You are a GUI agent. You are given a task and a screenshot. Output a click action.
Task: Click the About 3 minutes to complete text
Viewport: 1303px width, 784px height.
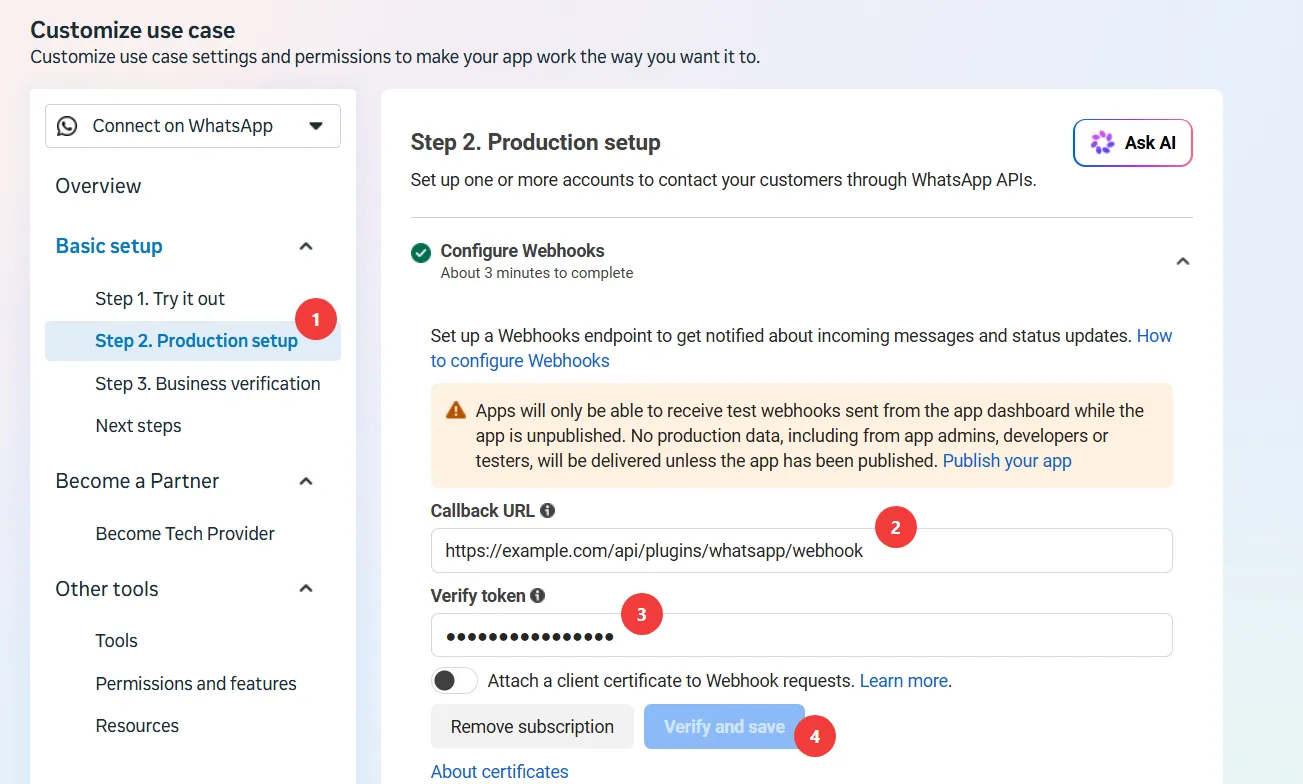point(537,273)
